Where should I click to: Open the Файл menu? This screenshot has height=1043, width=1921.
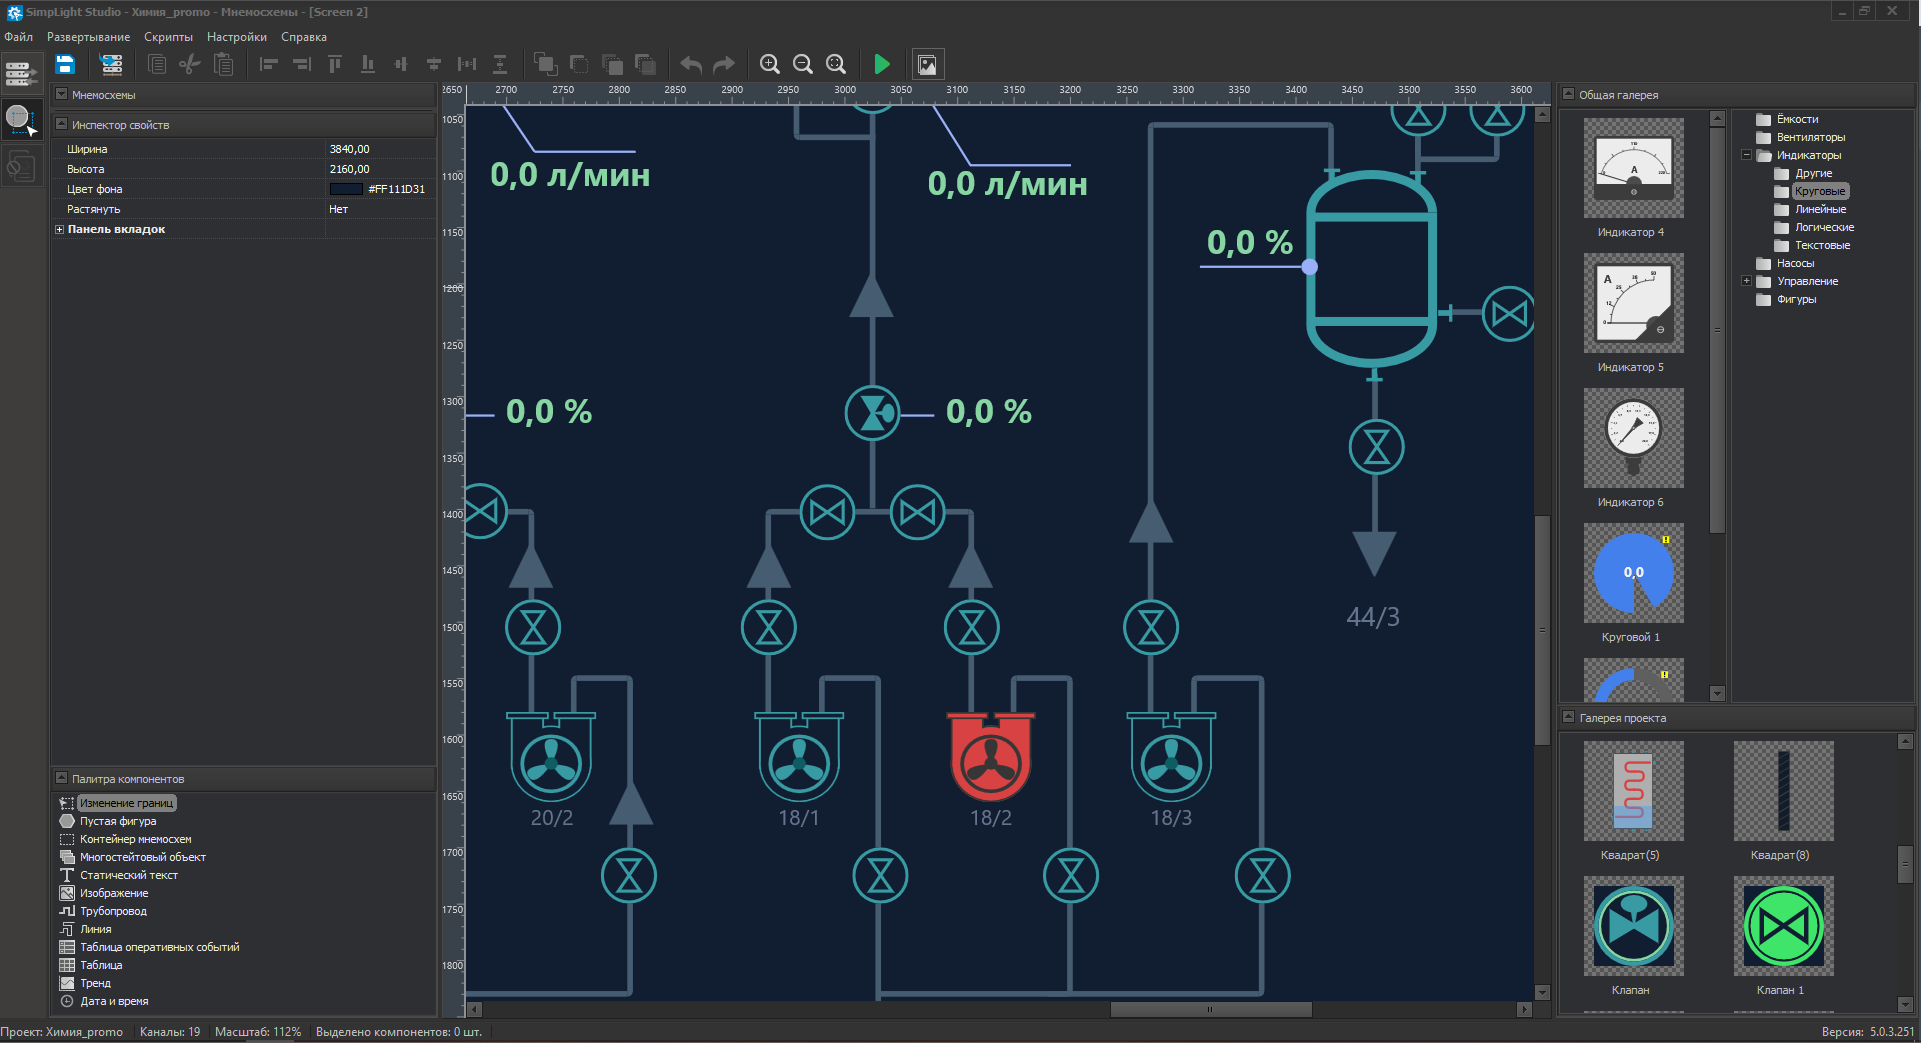click(x=18, y=37)
